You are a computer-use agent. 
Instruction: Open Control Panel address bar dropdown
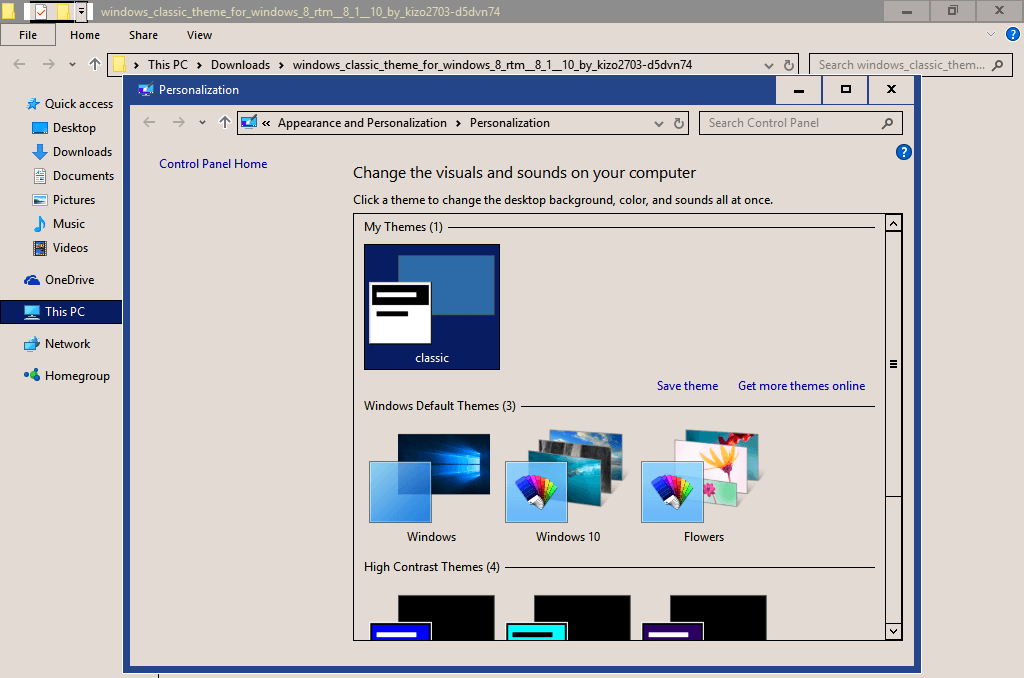pyautogui.click(x=659, y=123)
